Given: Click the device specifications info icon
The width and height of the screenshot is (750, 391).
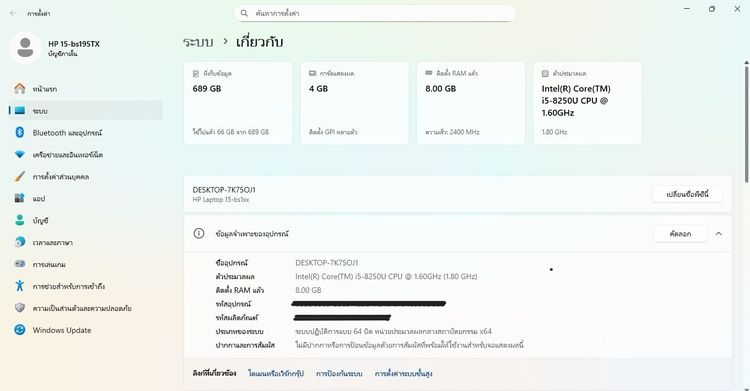Looking at the screenshot, I should click(x=199, y=234).
